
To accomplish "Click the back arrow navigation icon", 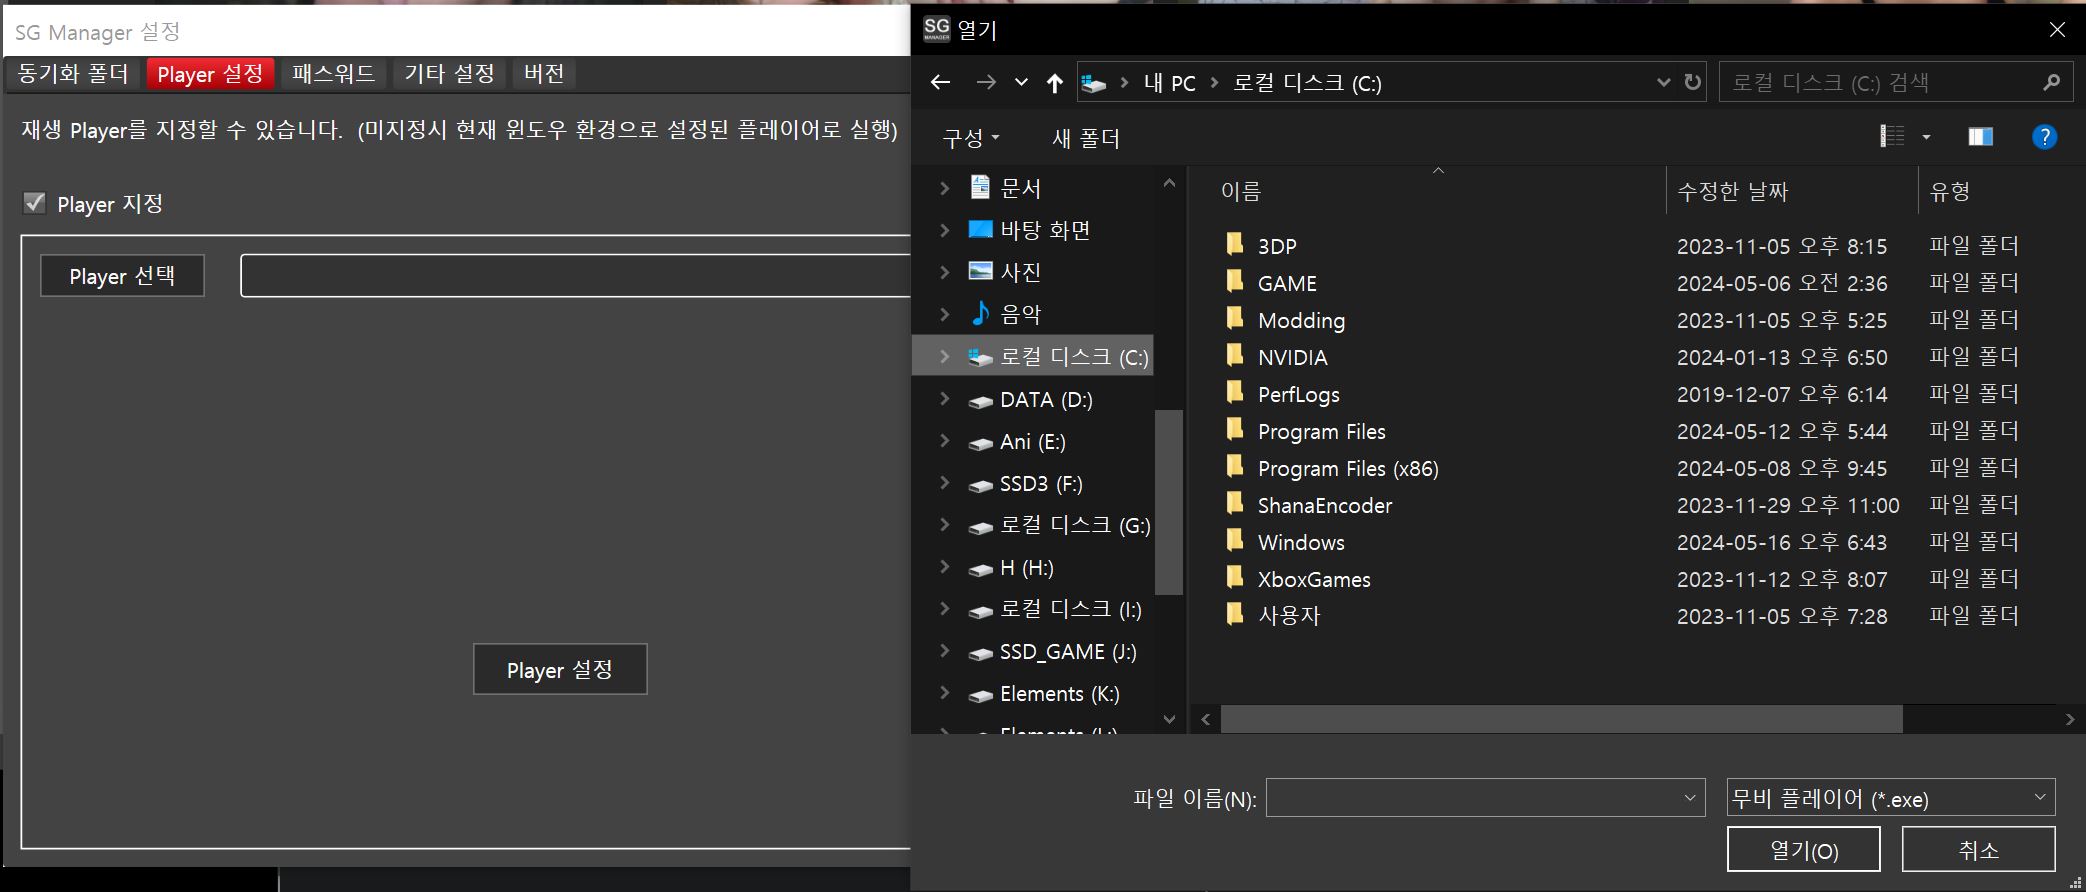I will (940, 83).
